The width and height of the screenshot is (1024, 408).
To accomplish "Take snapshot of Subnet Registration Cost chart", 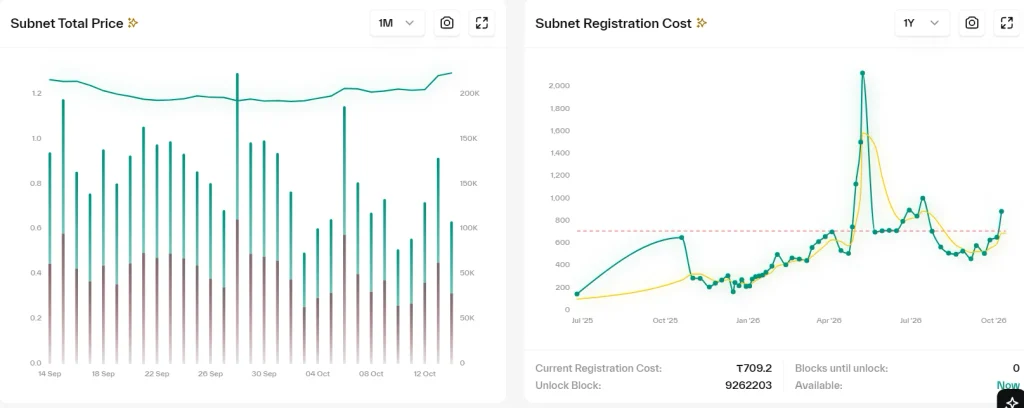I will click(x=972, y=23).
